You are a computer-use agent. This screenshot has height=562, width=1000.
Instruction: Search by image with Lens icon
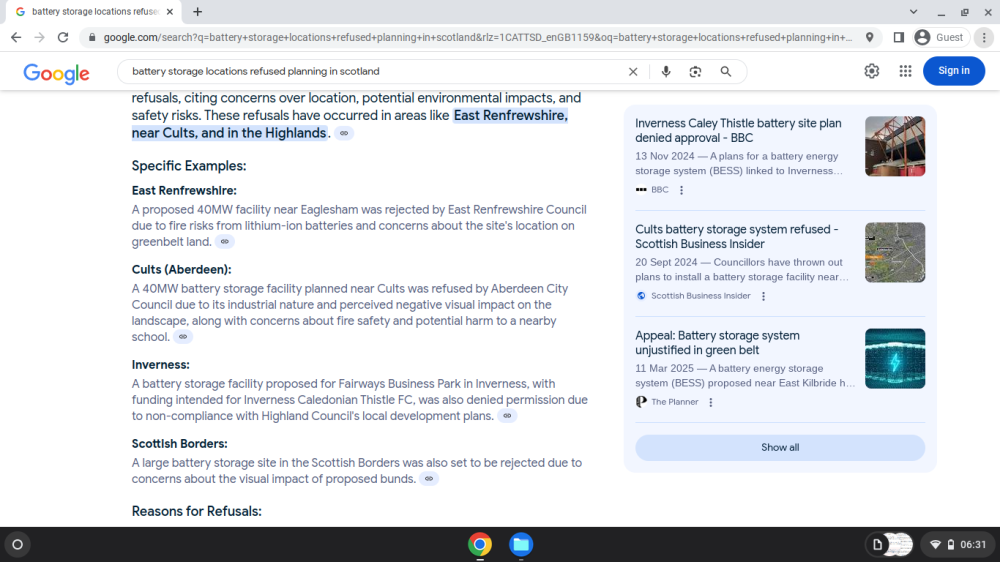coord(695,71)
